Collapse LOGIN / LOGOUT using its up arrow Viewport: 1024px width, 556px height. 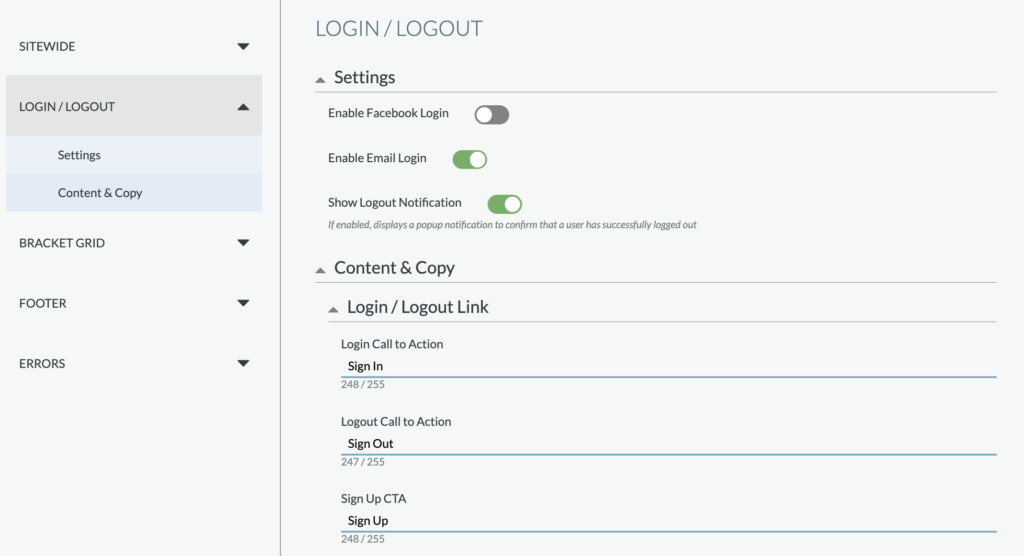click(x=243, y=106)
